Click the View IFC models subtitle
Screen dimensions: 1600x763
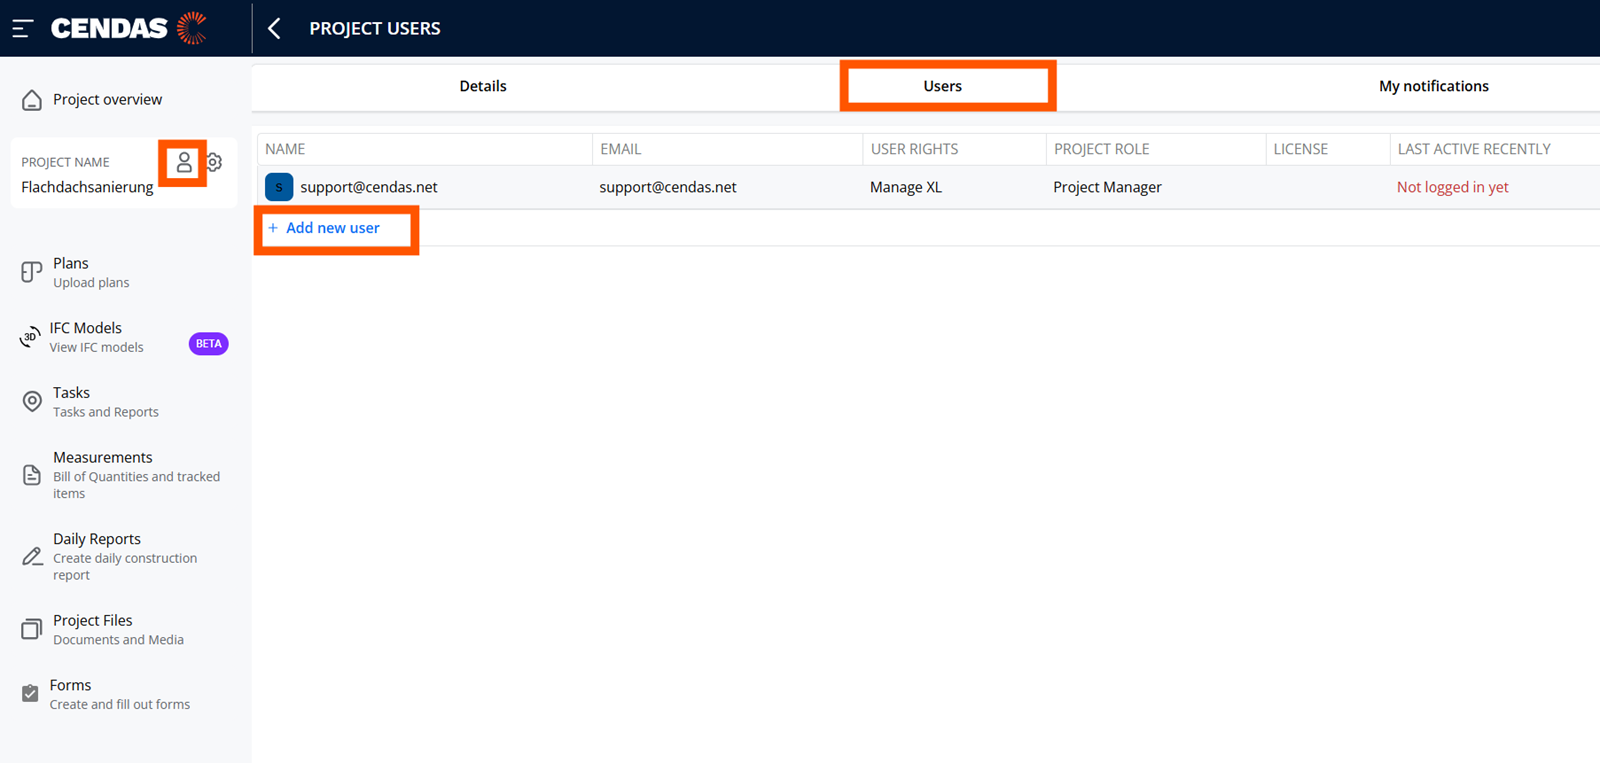point(97,348)
